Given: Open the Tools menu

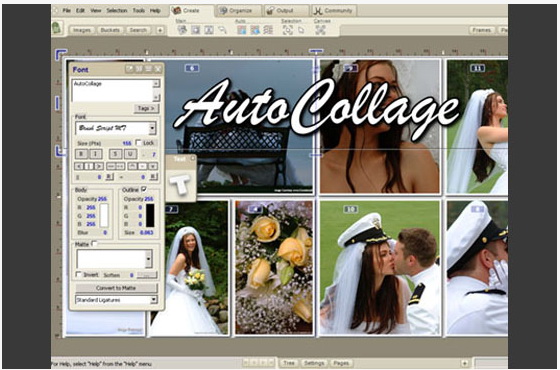Looking at the screenshot, I should [139, 10].
